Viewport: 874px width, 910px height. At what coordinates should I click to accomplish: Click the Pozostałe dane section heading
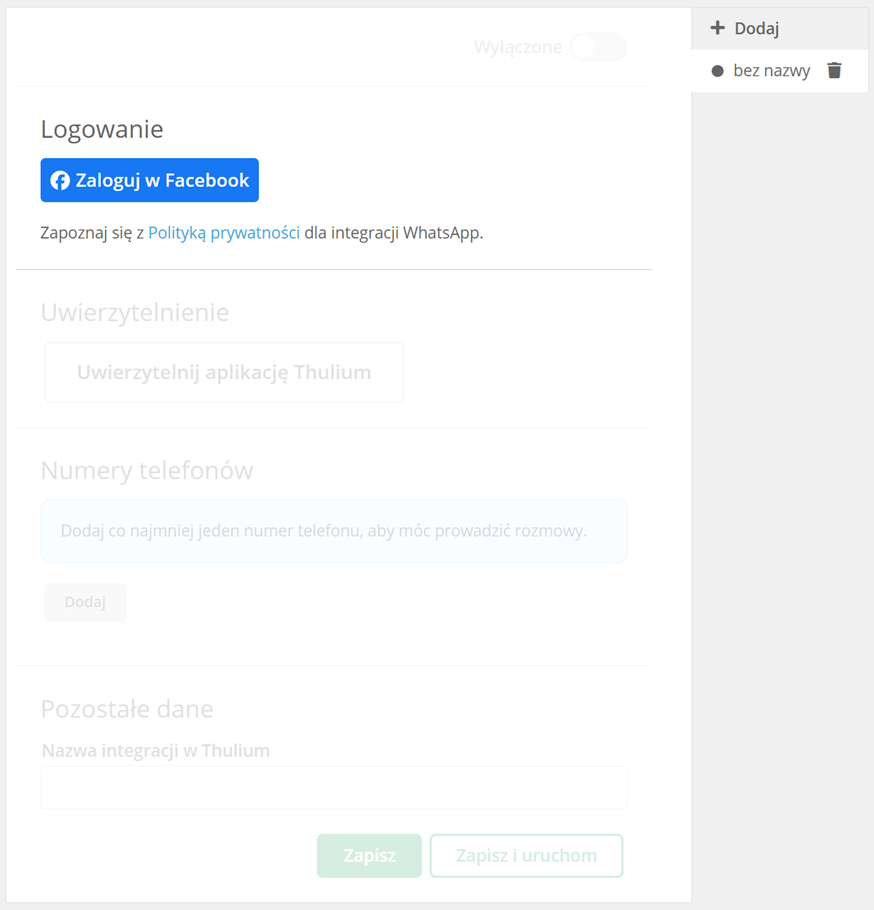(127, 709)
